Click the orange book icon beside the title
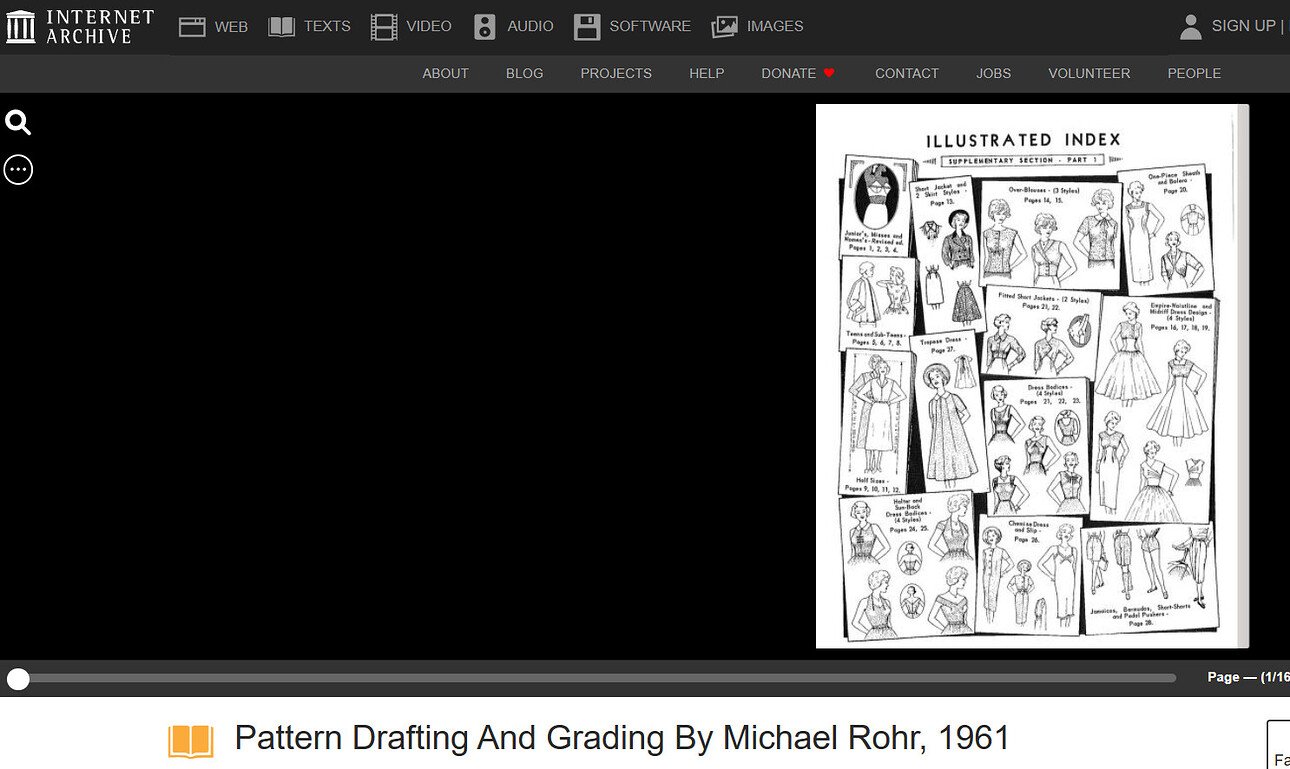The width and height of the screenshot is (1290, 769). point(191,737)
